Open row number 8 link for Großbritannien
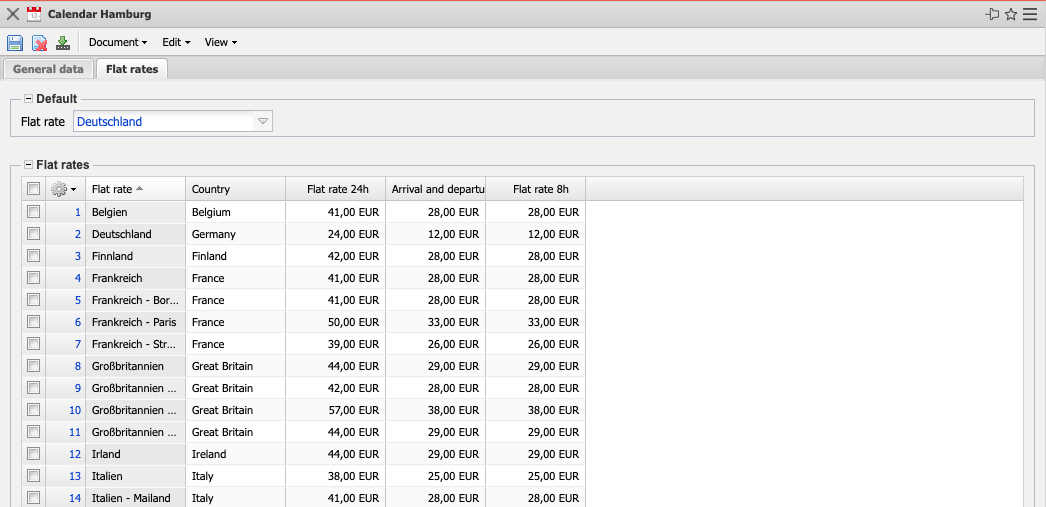1046x507 pixels. (x=77, y=366)
